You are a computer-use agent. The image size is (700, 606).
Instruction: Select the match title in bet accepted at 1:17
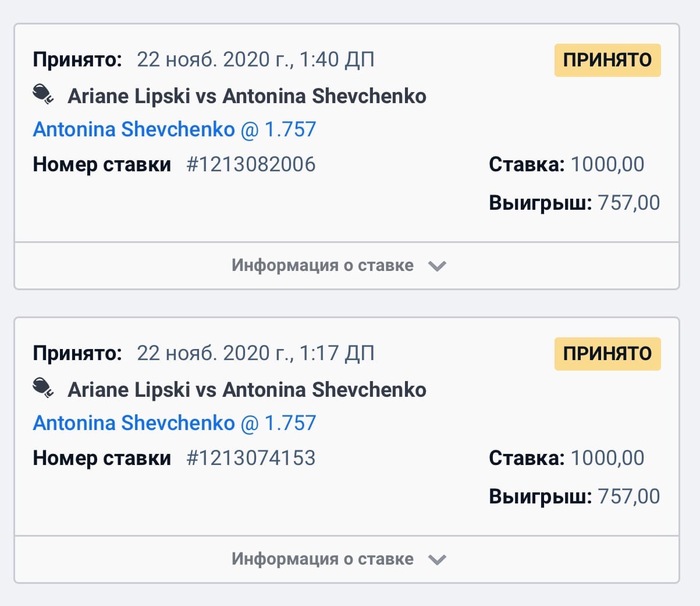[x=247, y=389]
